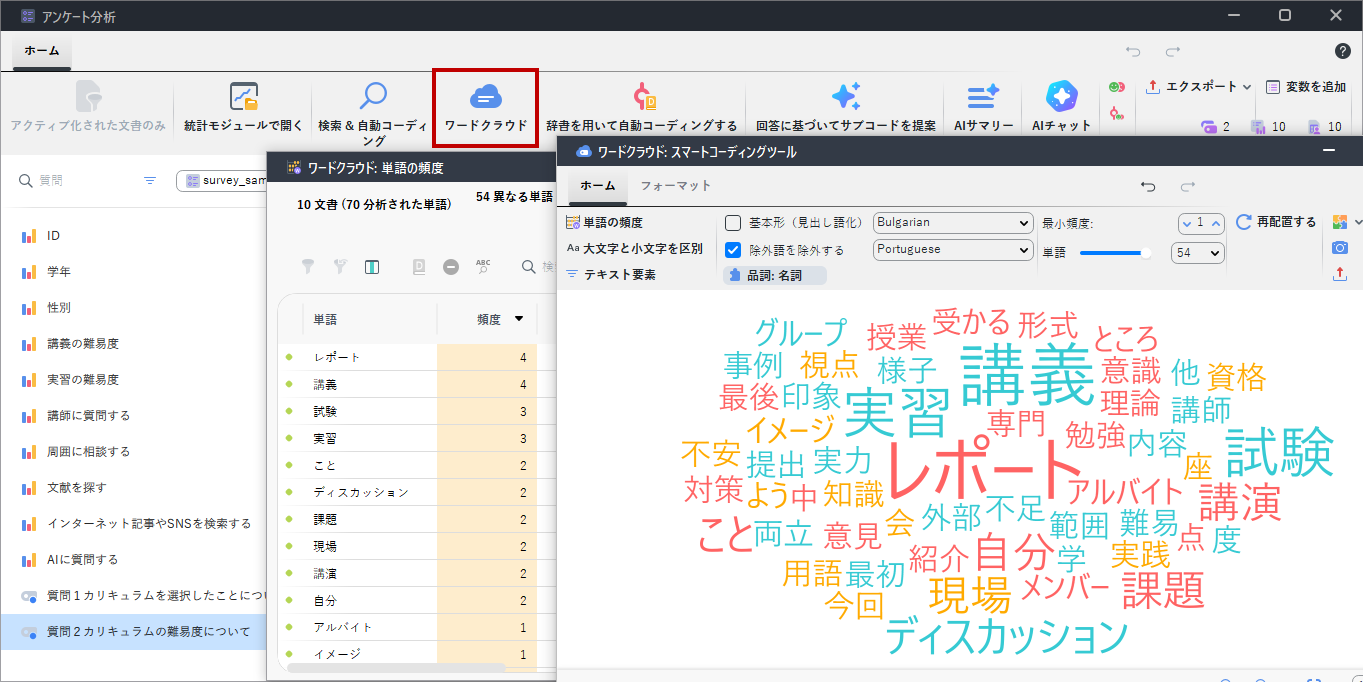Image resolution: width=1363 pixels, height=682 pixels.
Task: Select the 質問２カリキュラムの難易度について item
Action: click(x=148, y=631)
